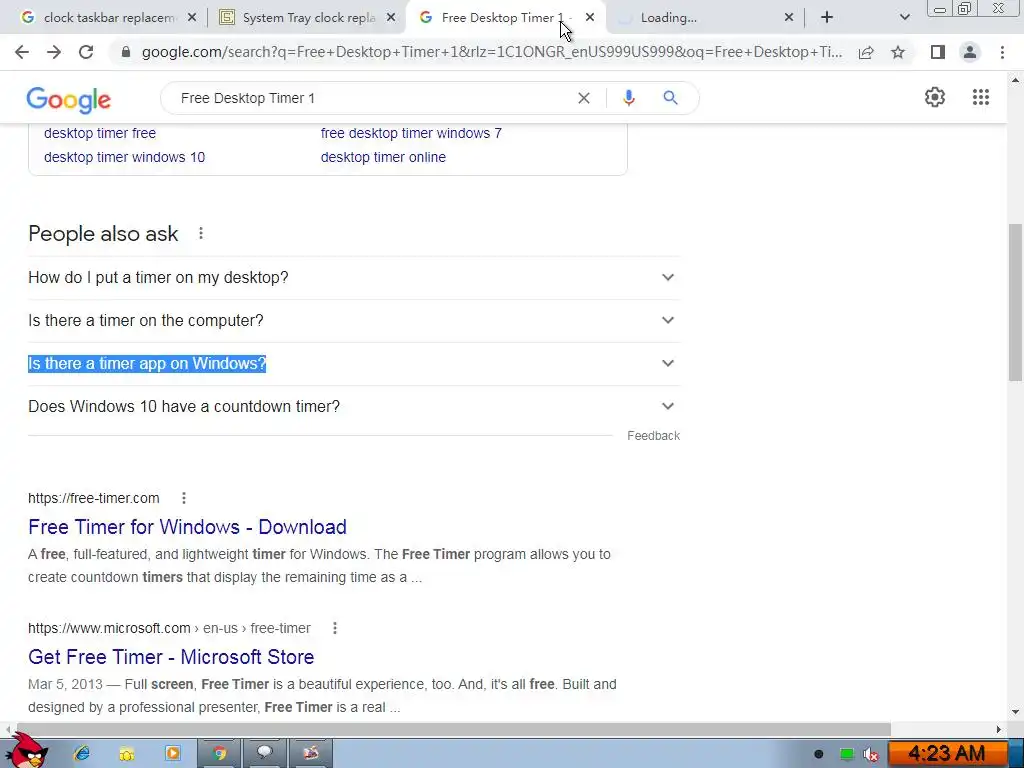The height and width of the screenshot is (768, 1024).
Task: Open the taskbar clock showing 4:23 AM
Action: [x=946, y=754]
